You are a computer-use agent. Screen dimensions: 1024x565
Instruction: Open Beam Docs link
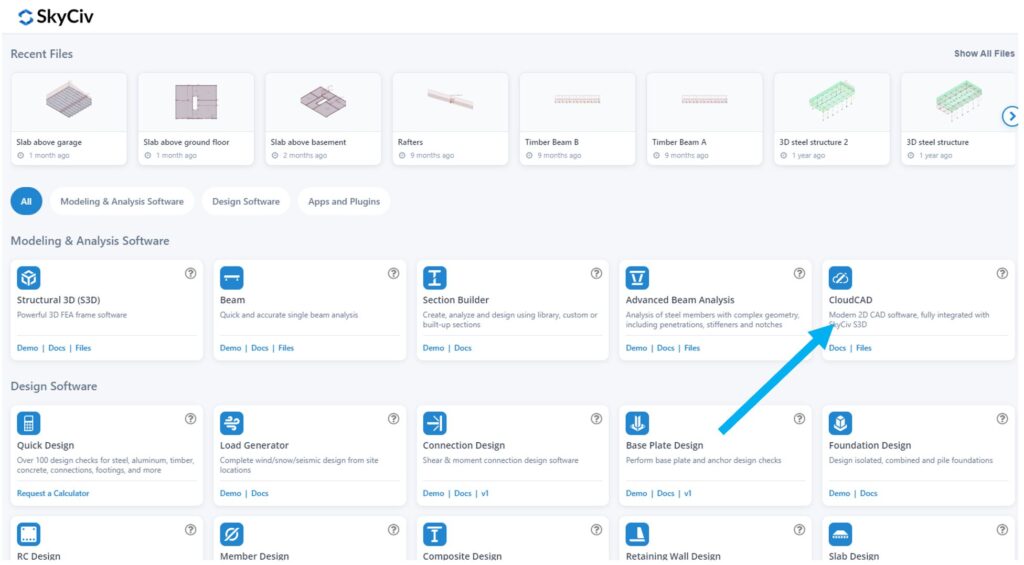[260, 348]
